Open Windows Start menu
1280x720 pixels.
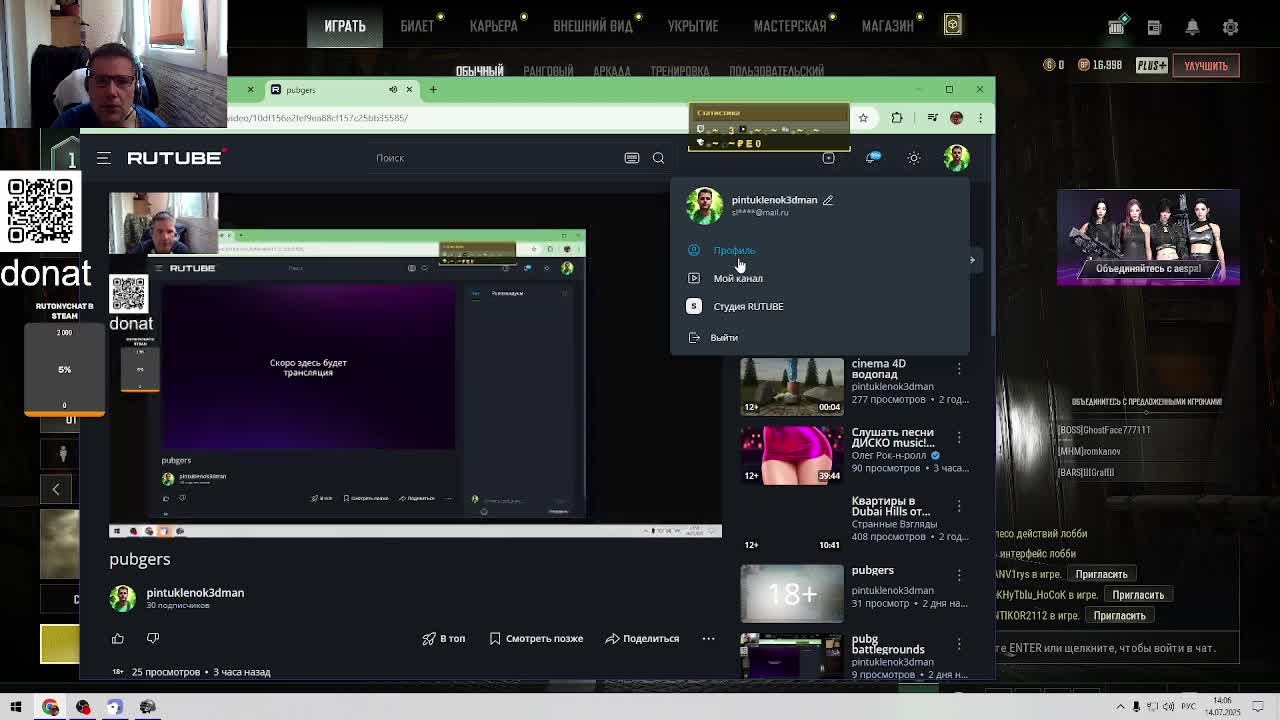click(x=16, y=707)
